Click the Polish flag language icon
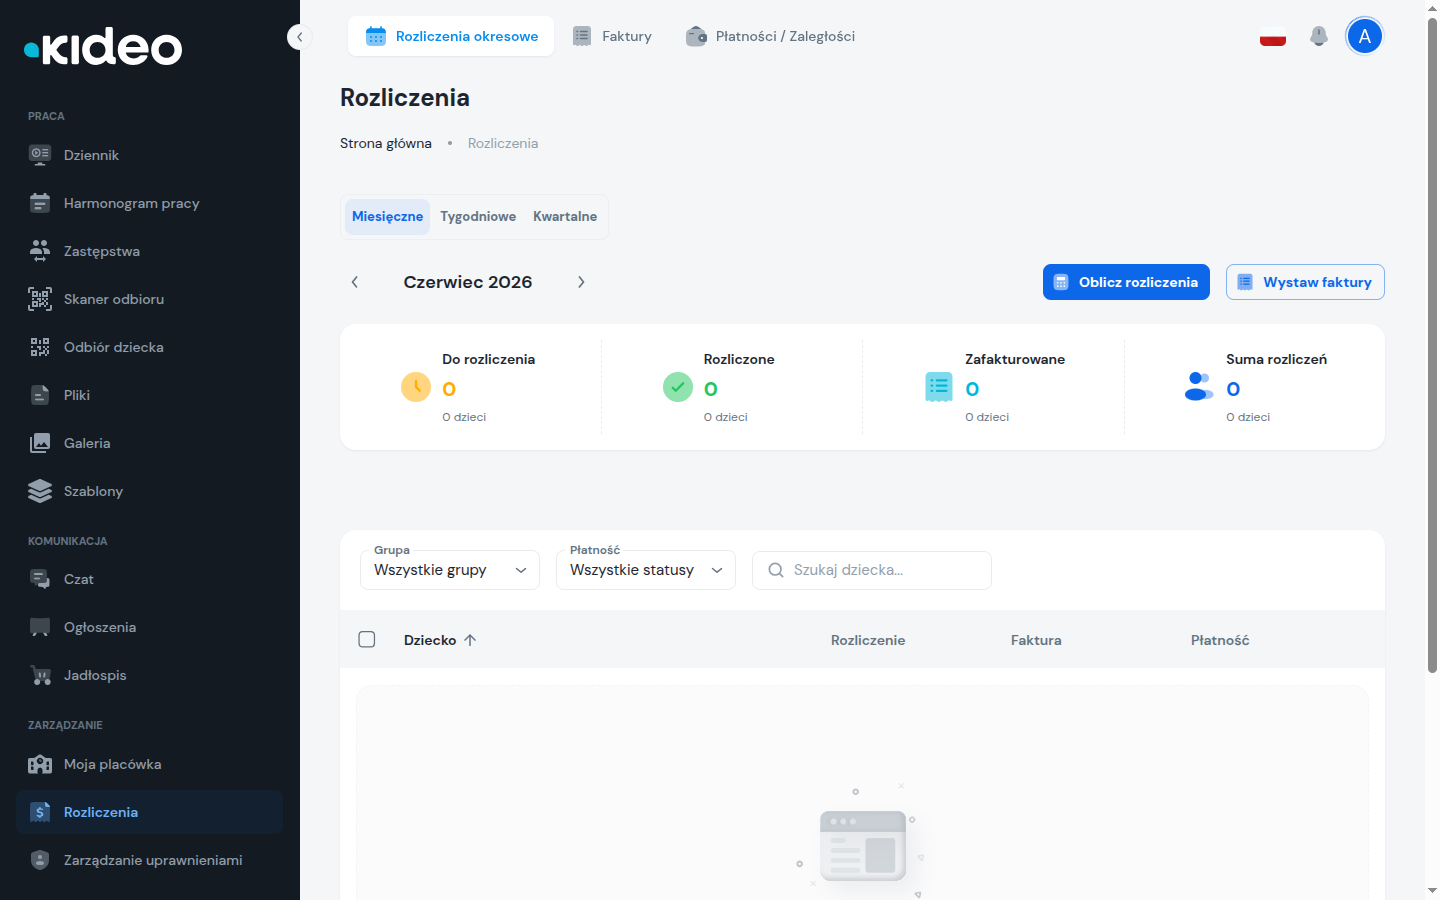The height and width of the screenshot is (900, 1440). pyautogui.click(x=1273, y=36)
